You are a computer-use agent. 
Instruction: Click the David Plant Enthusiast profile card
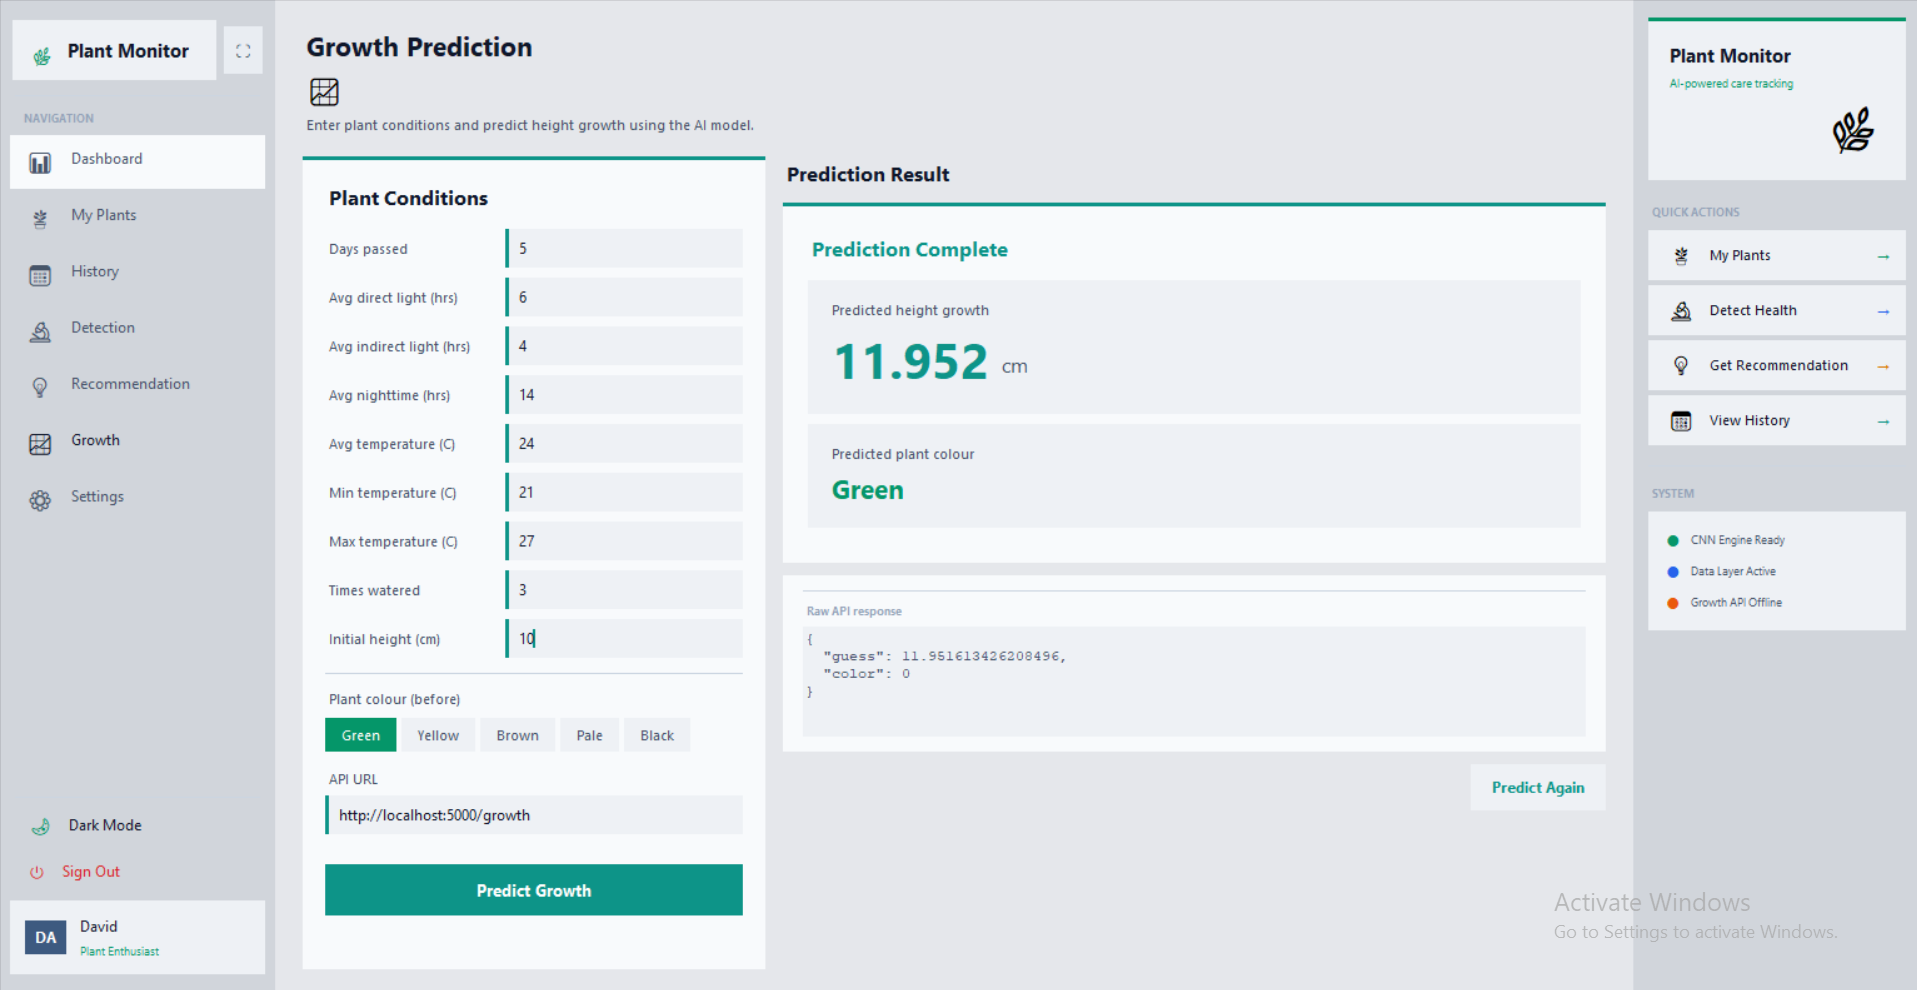click(x=137, y=937)
